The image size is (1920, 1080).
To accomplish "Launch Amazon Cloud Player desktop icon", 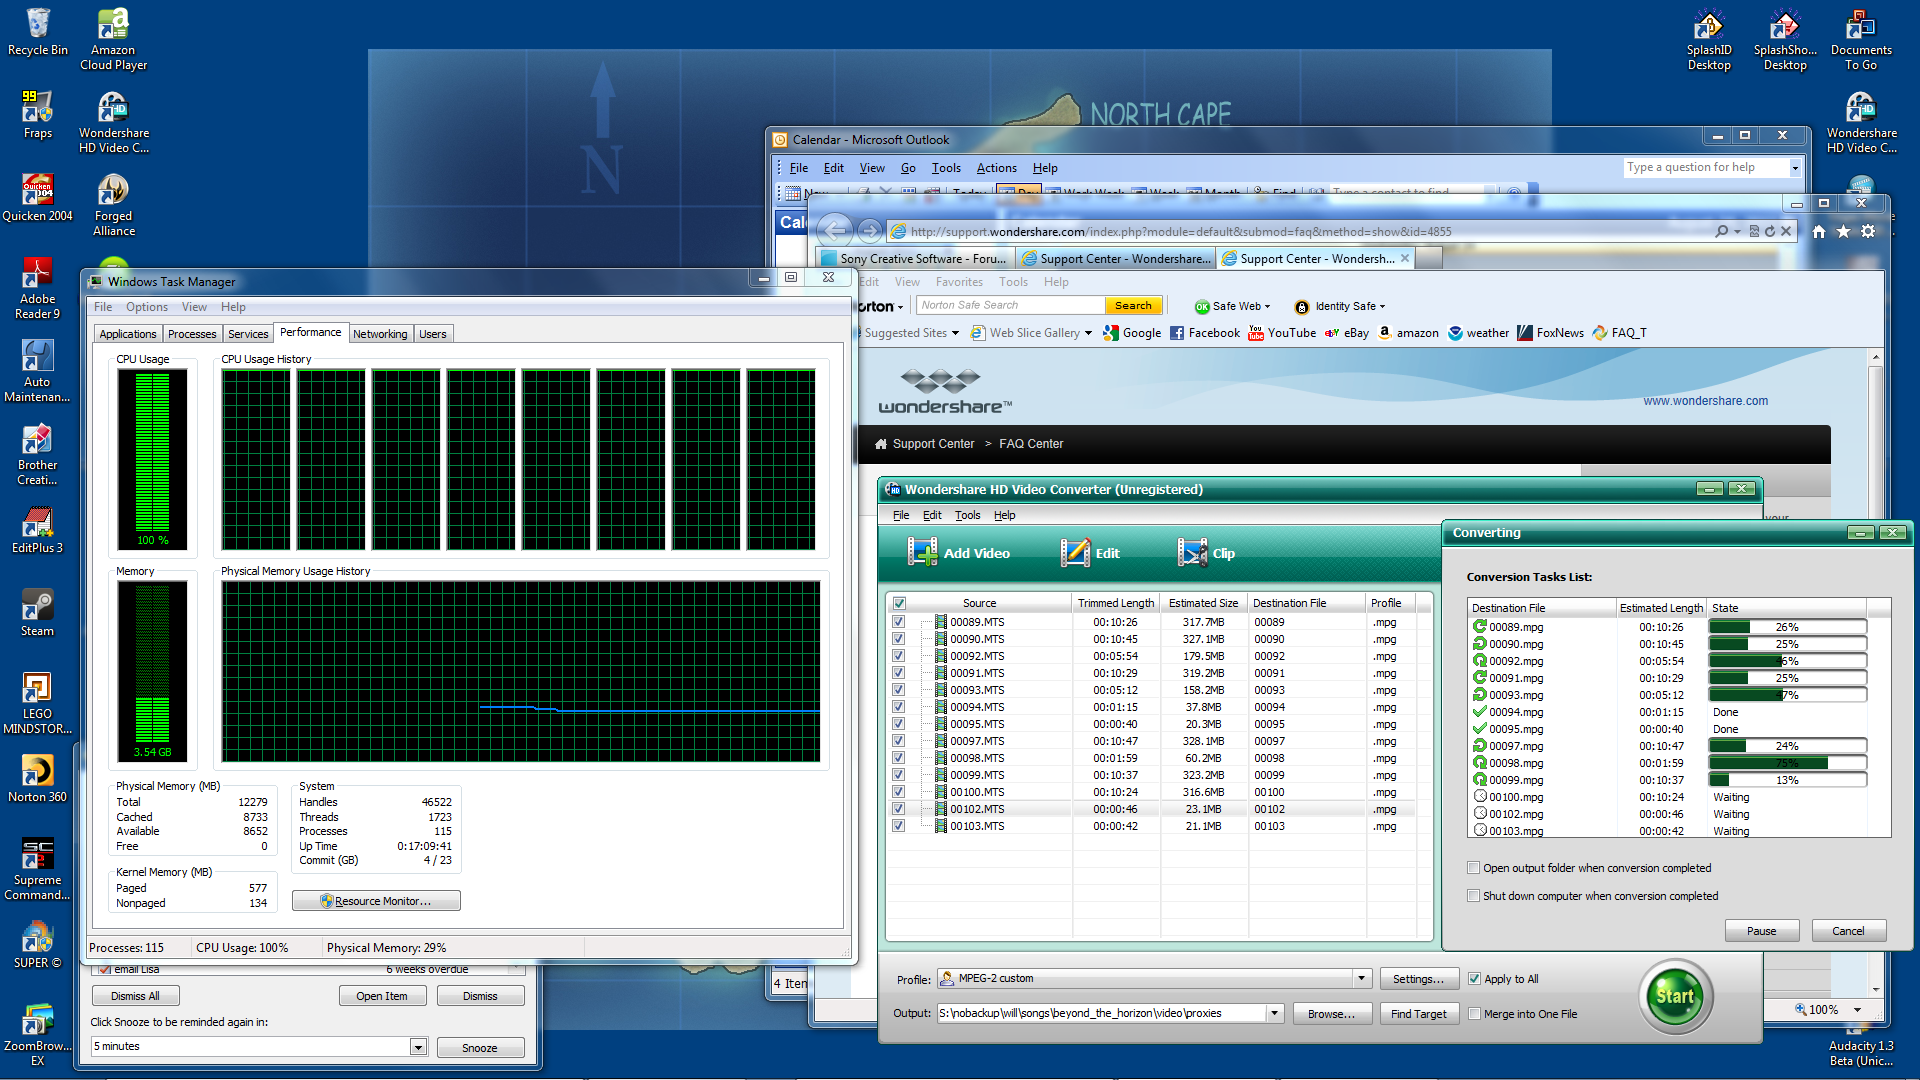I will pos(113,39).
